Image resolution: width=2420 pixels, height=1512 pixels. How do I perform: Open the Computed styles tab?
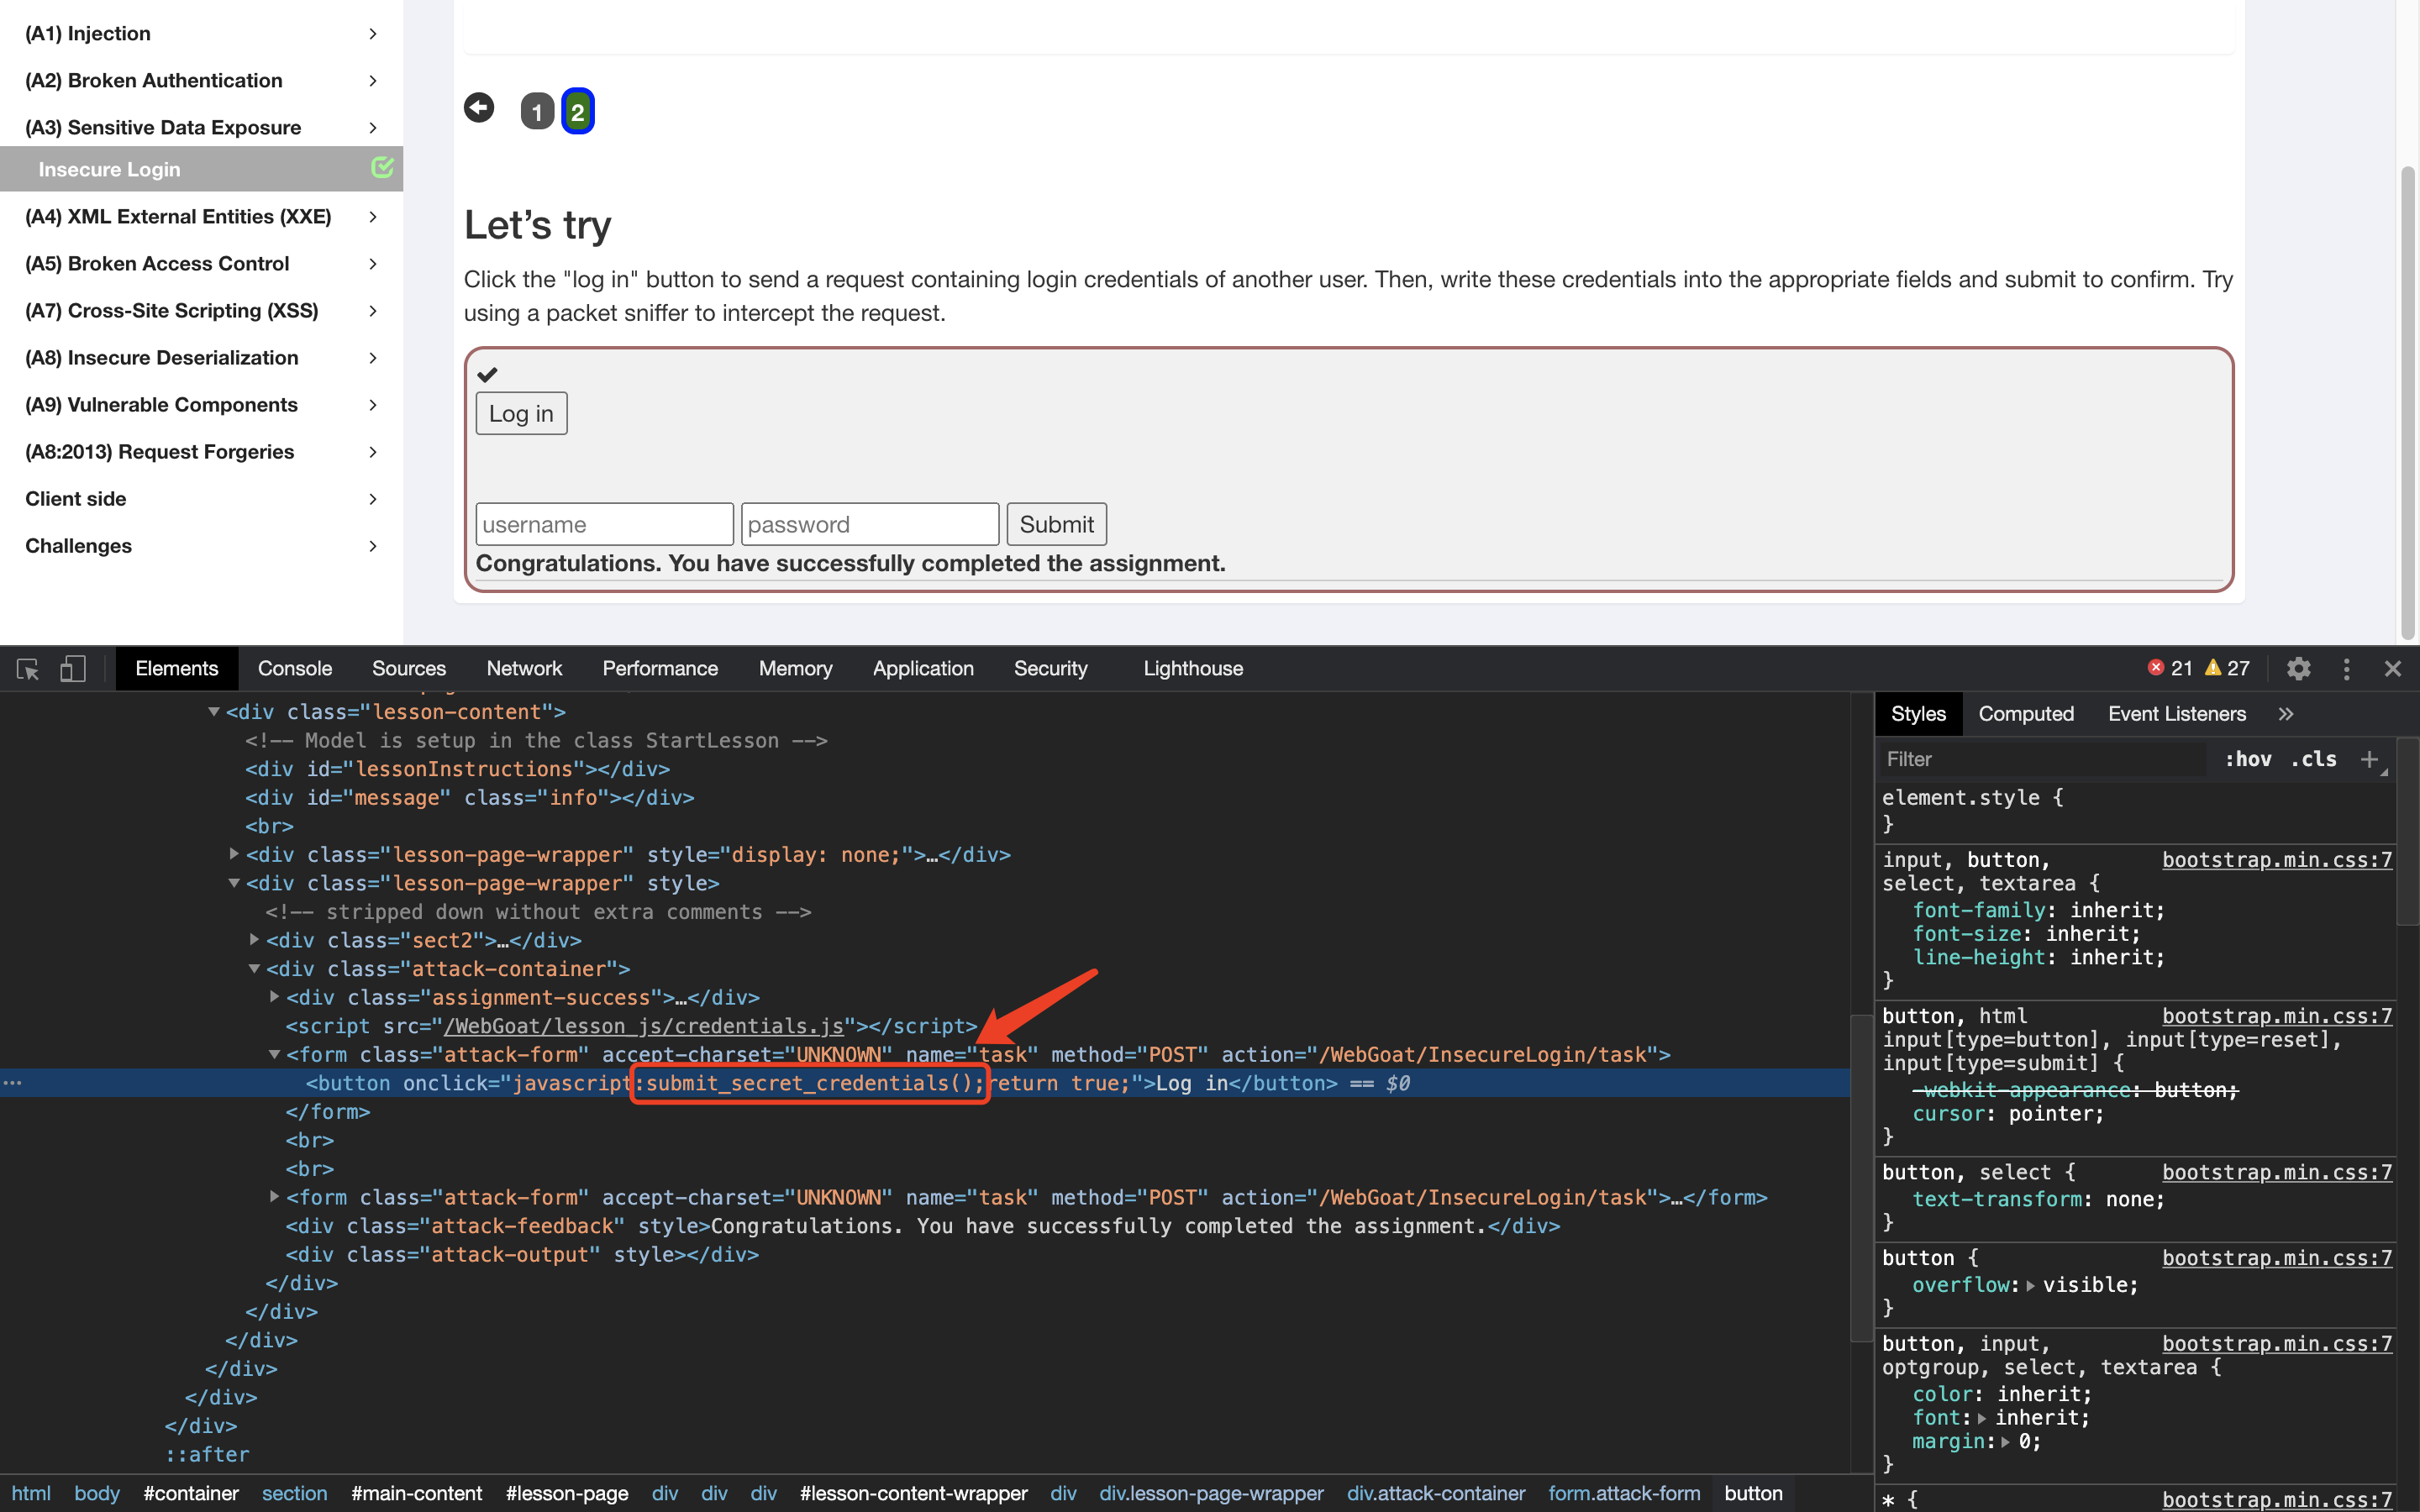click(x=2025, y=714)
